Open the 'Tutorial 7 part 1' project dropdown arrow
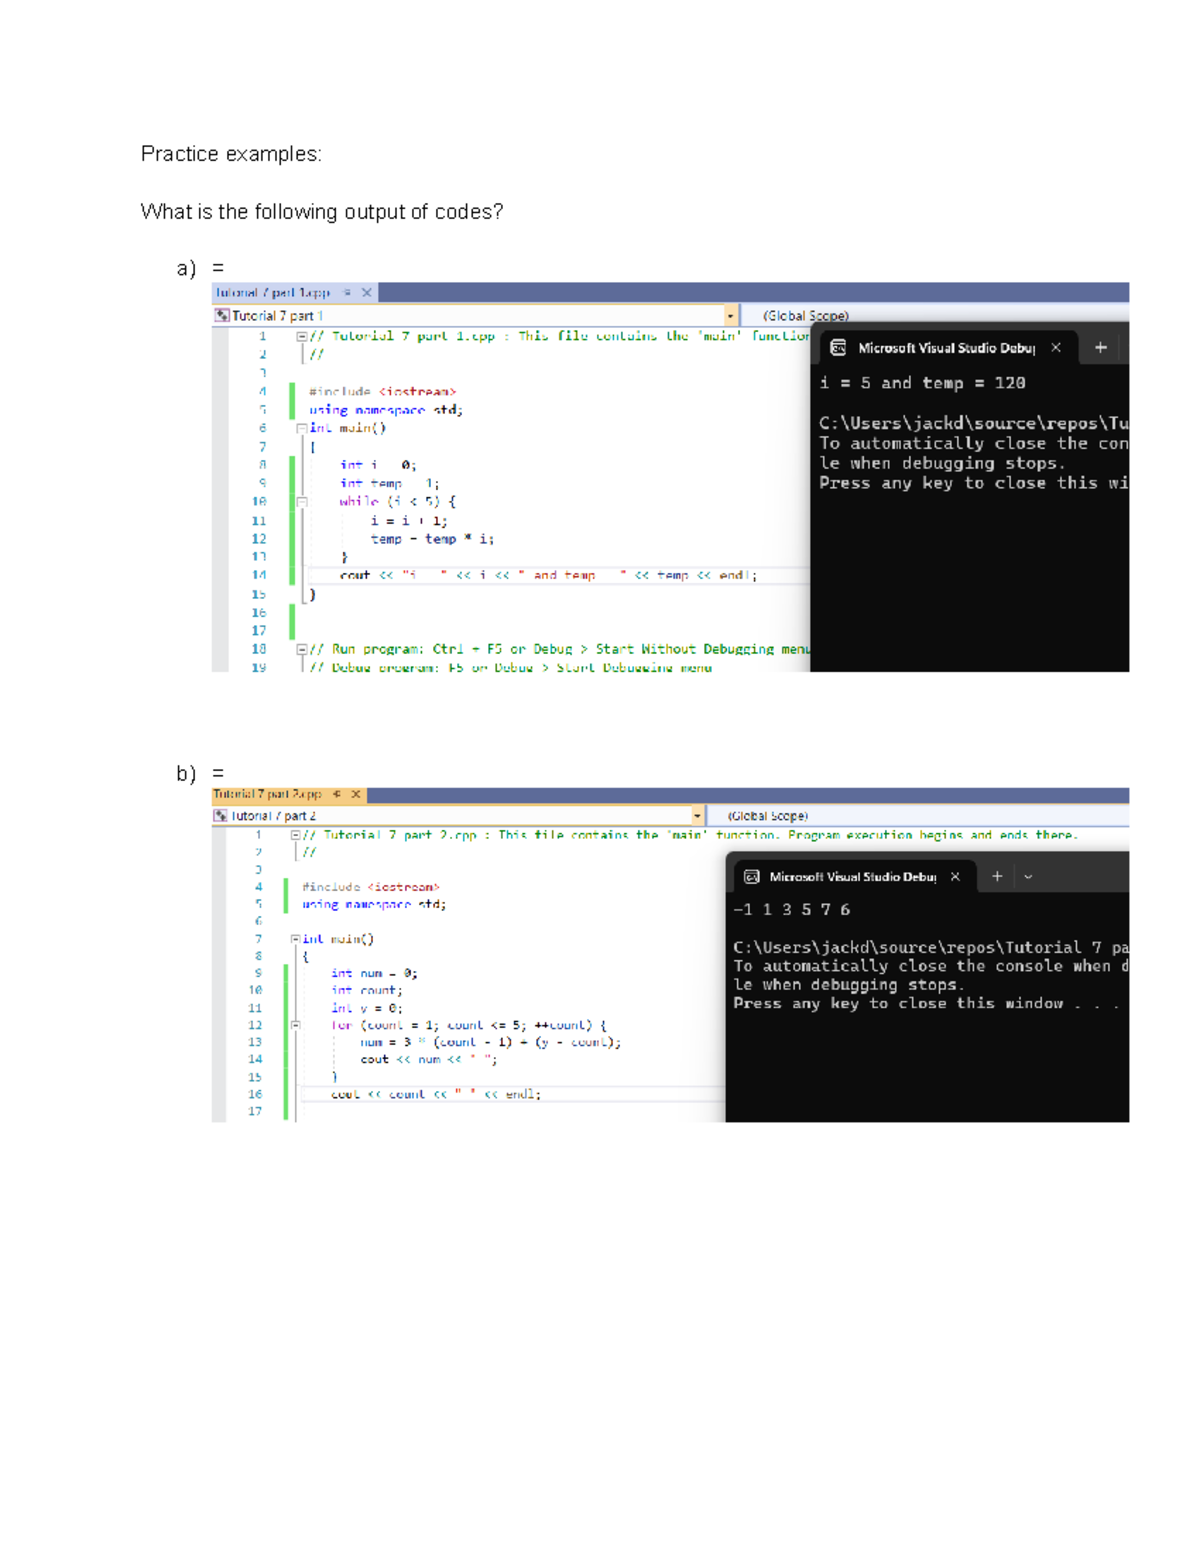The height and width of the screenshot is (1553, 1200). (731, 316)
